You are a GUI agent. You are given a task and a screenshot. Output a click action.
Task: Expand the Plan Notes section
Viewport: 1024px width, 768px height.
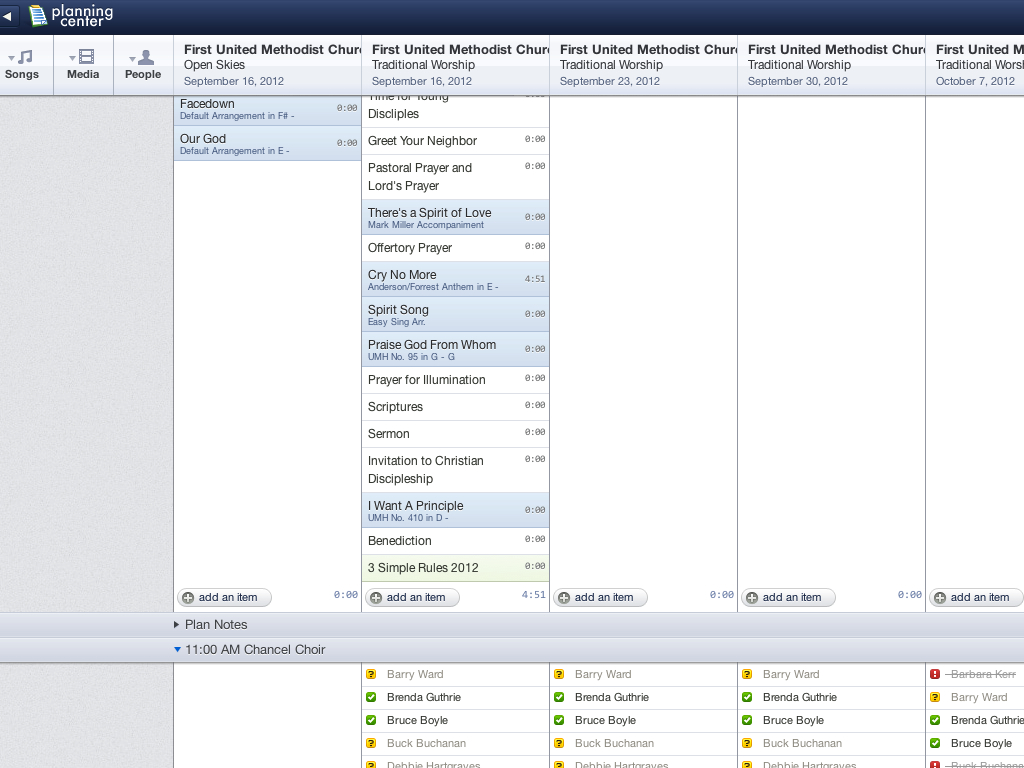point(177,624)
